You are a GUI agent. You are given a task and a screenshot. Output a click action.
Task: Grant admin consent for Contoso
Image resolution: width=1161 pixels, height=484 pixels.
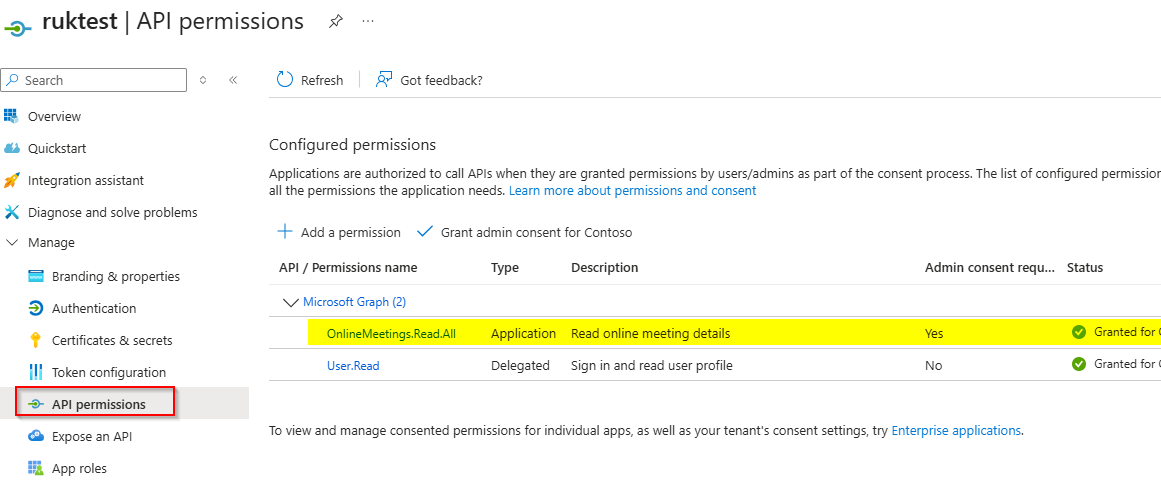click(x=524, y=232)
